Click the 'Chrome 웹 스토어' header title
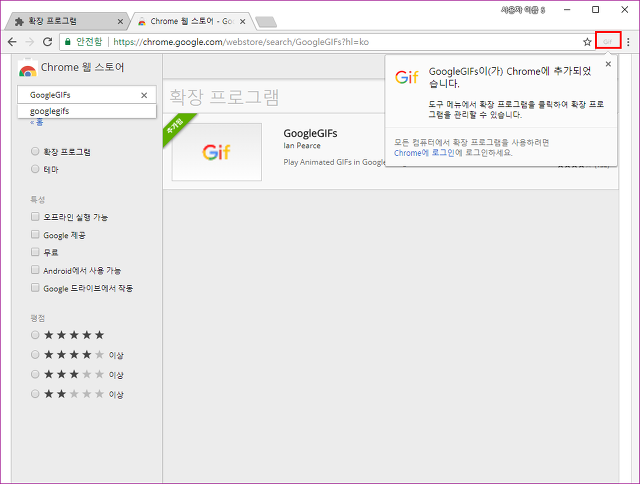This screenshot has height=484, width=640. (82, 67)
